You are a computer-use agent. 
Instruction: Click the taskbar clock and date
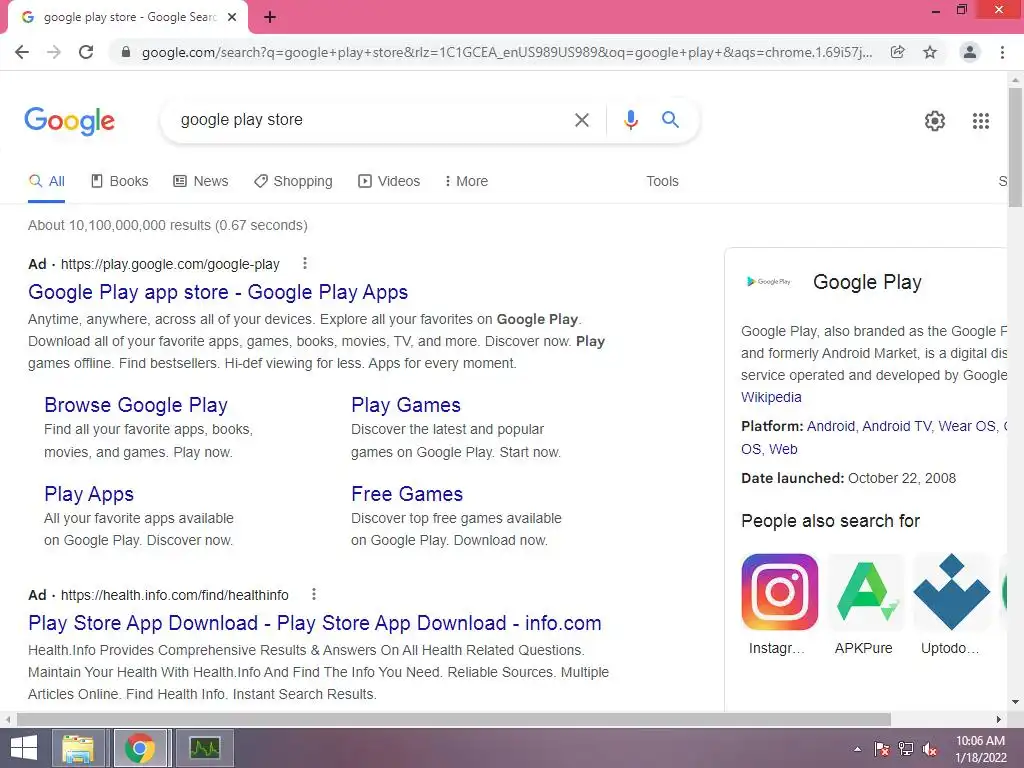click(980, 749)
